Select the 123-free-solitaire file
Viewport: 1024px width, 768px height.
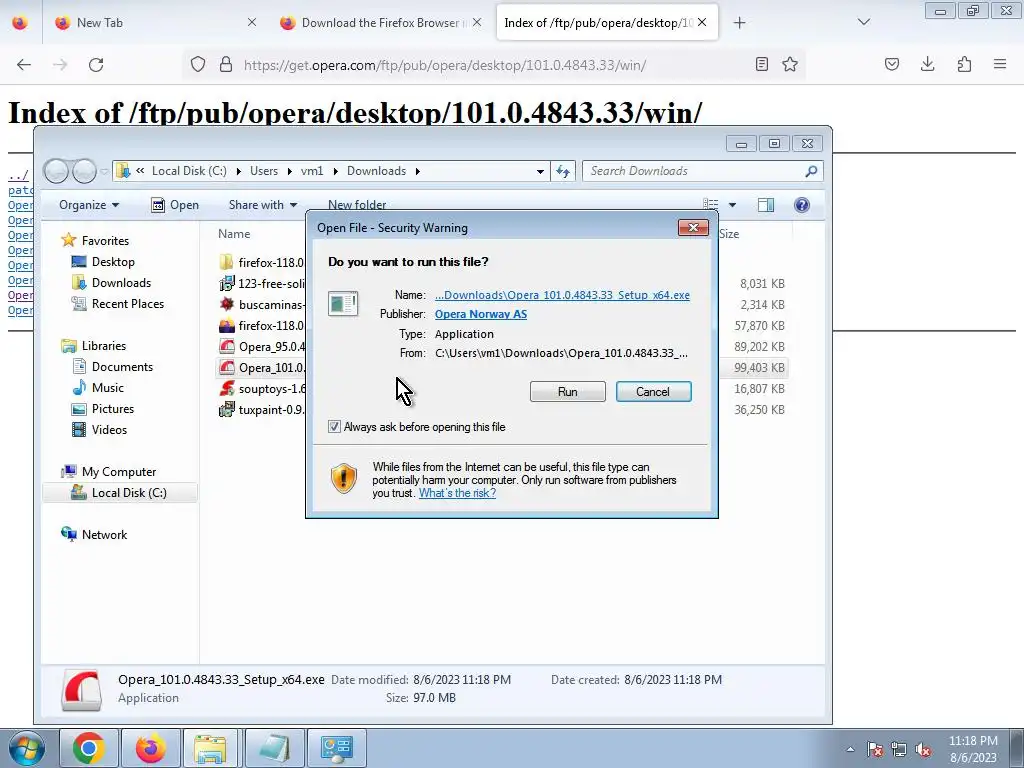click(263, 283)
